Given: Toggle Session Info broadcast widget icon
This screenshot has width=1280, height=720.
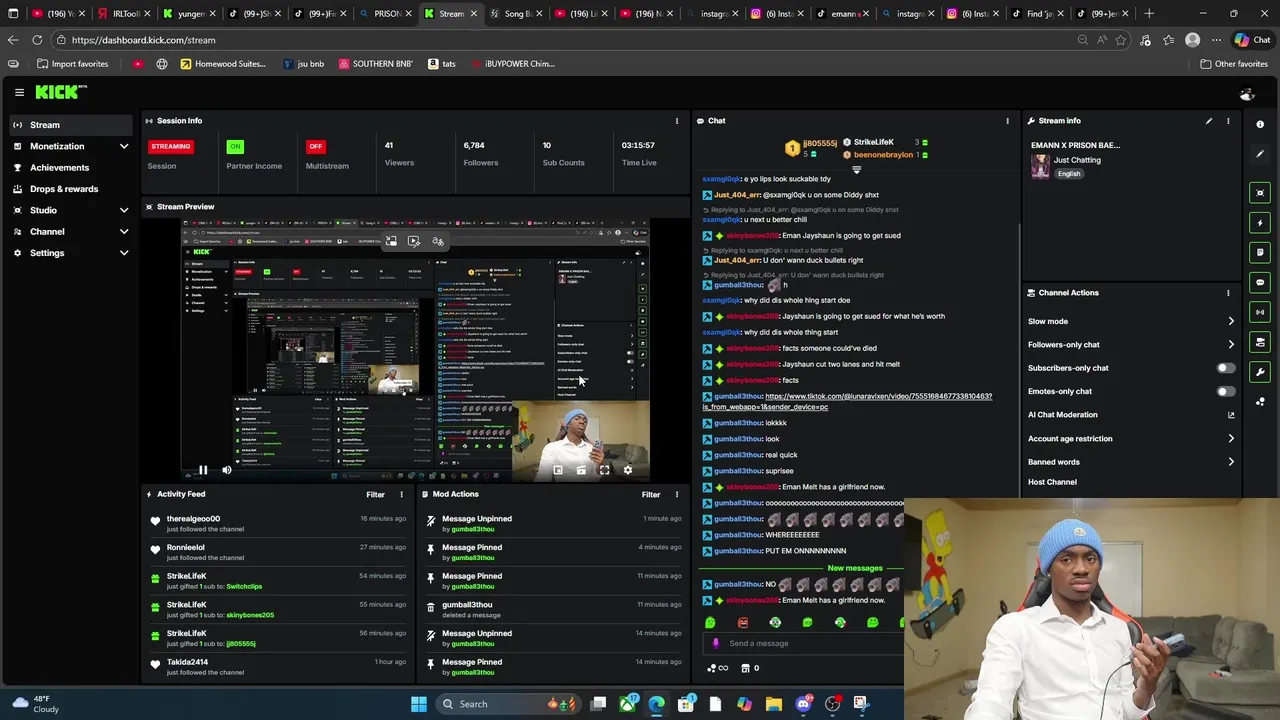Looking at the screenshot, I should 1260,312.
